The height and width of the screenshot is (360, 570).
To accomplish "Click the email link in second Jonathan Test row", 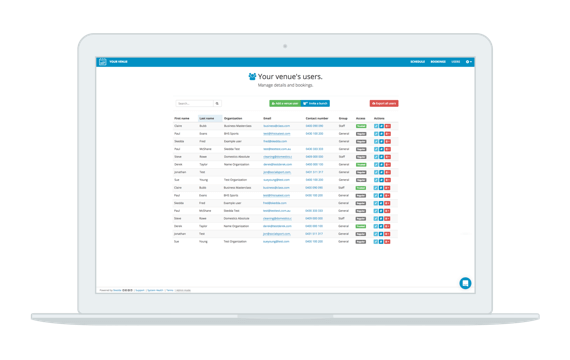I will pyautogui.click(x=277, y=234).
